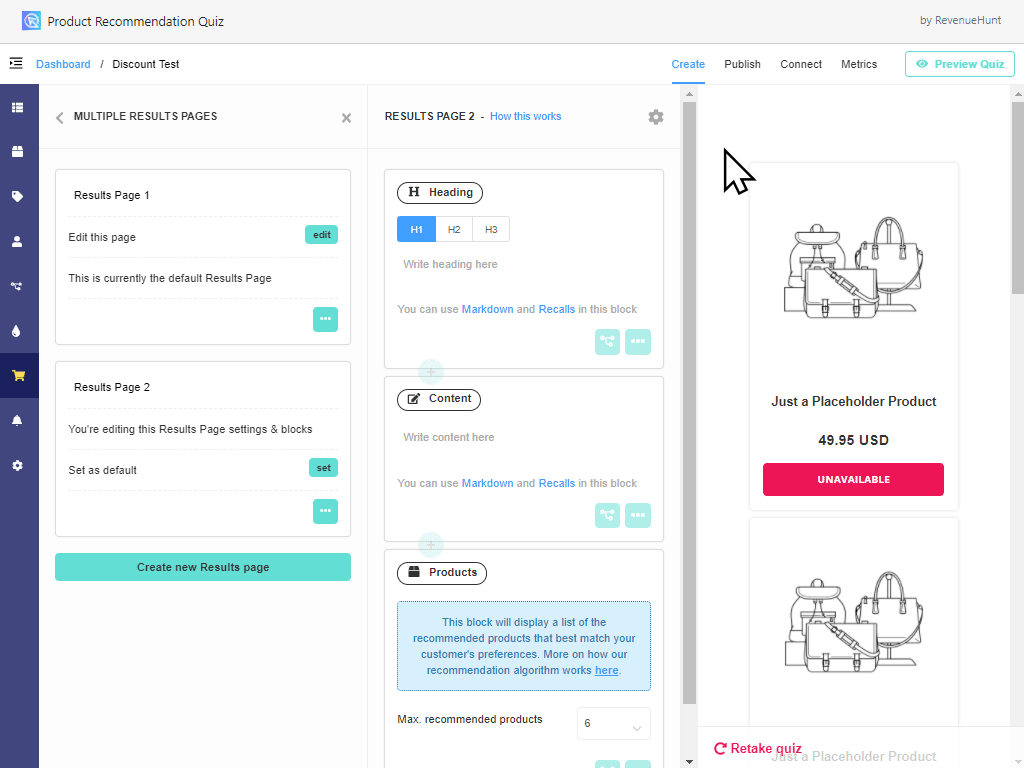Open logic jump for Heading block
Viewport: 1024px width, 768px height.
coord(607,342)
